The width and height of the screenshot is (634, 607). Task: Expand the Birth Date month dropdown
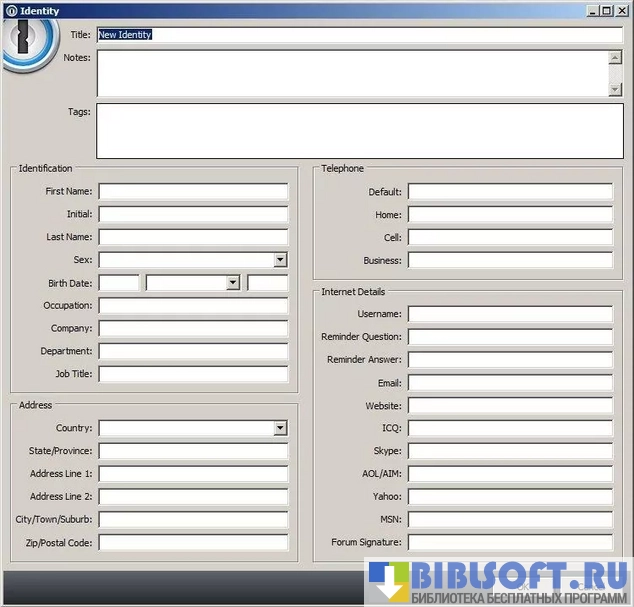coord(233,283)
